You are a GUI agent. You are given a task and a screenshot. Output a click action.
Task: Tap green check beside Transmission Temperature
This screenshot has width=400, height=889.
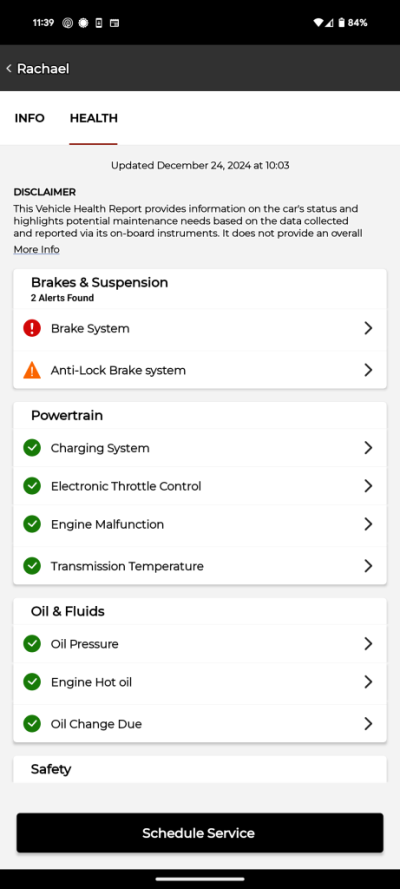coord(32,566)
